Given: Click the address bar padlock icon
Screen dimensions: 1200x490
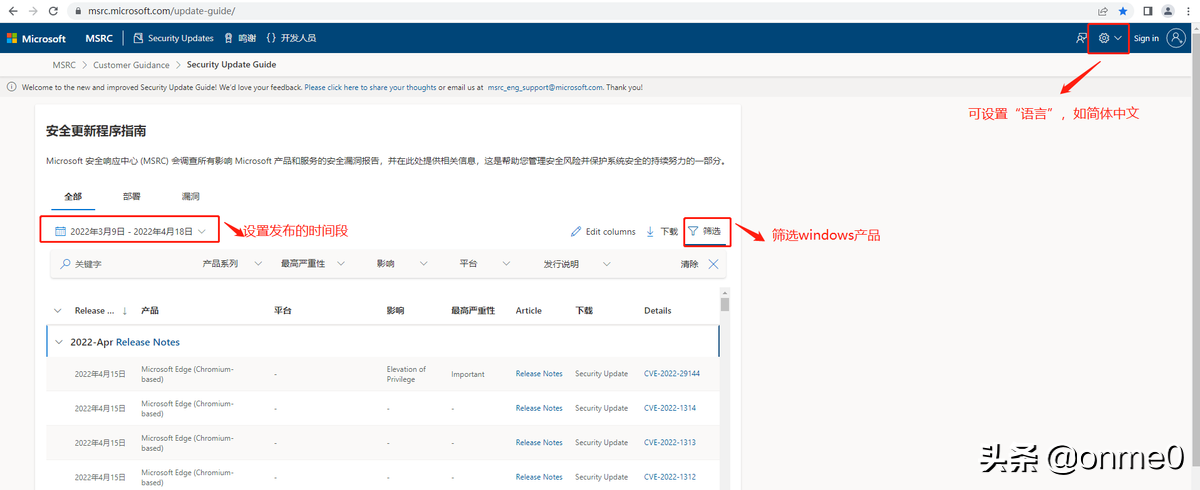Looking at the screenshot, I should (x=77, y=10).
